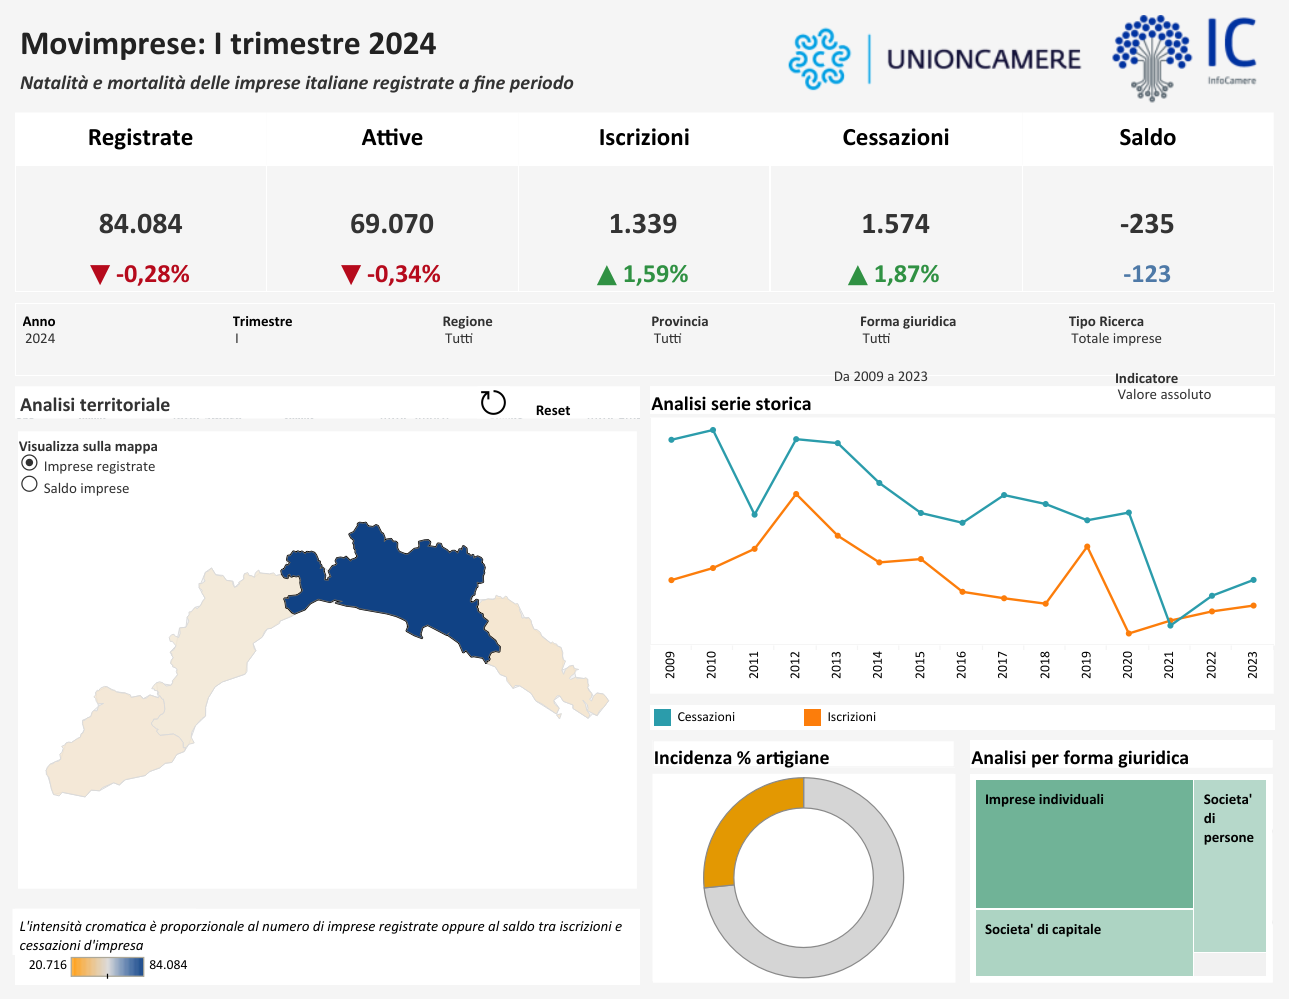Viewport: 1289px width, 999px height.
Task: Select the Saldo imprese radio button
Action: click(x=30, y=485)
